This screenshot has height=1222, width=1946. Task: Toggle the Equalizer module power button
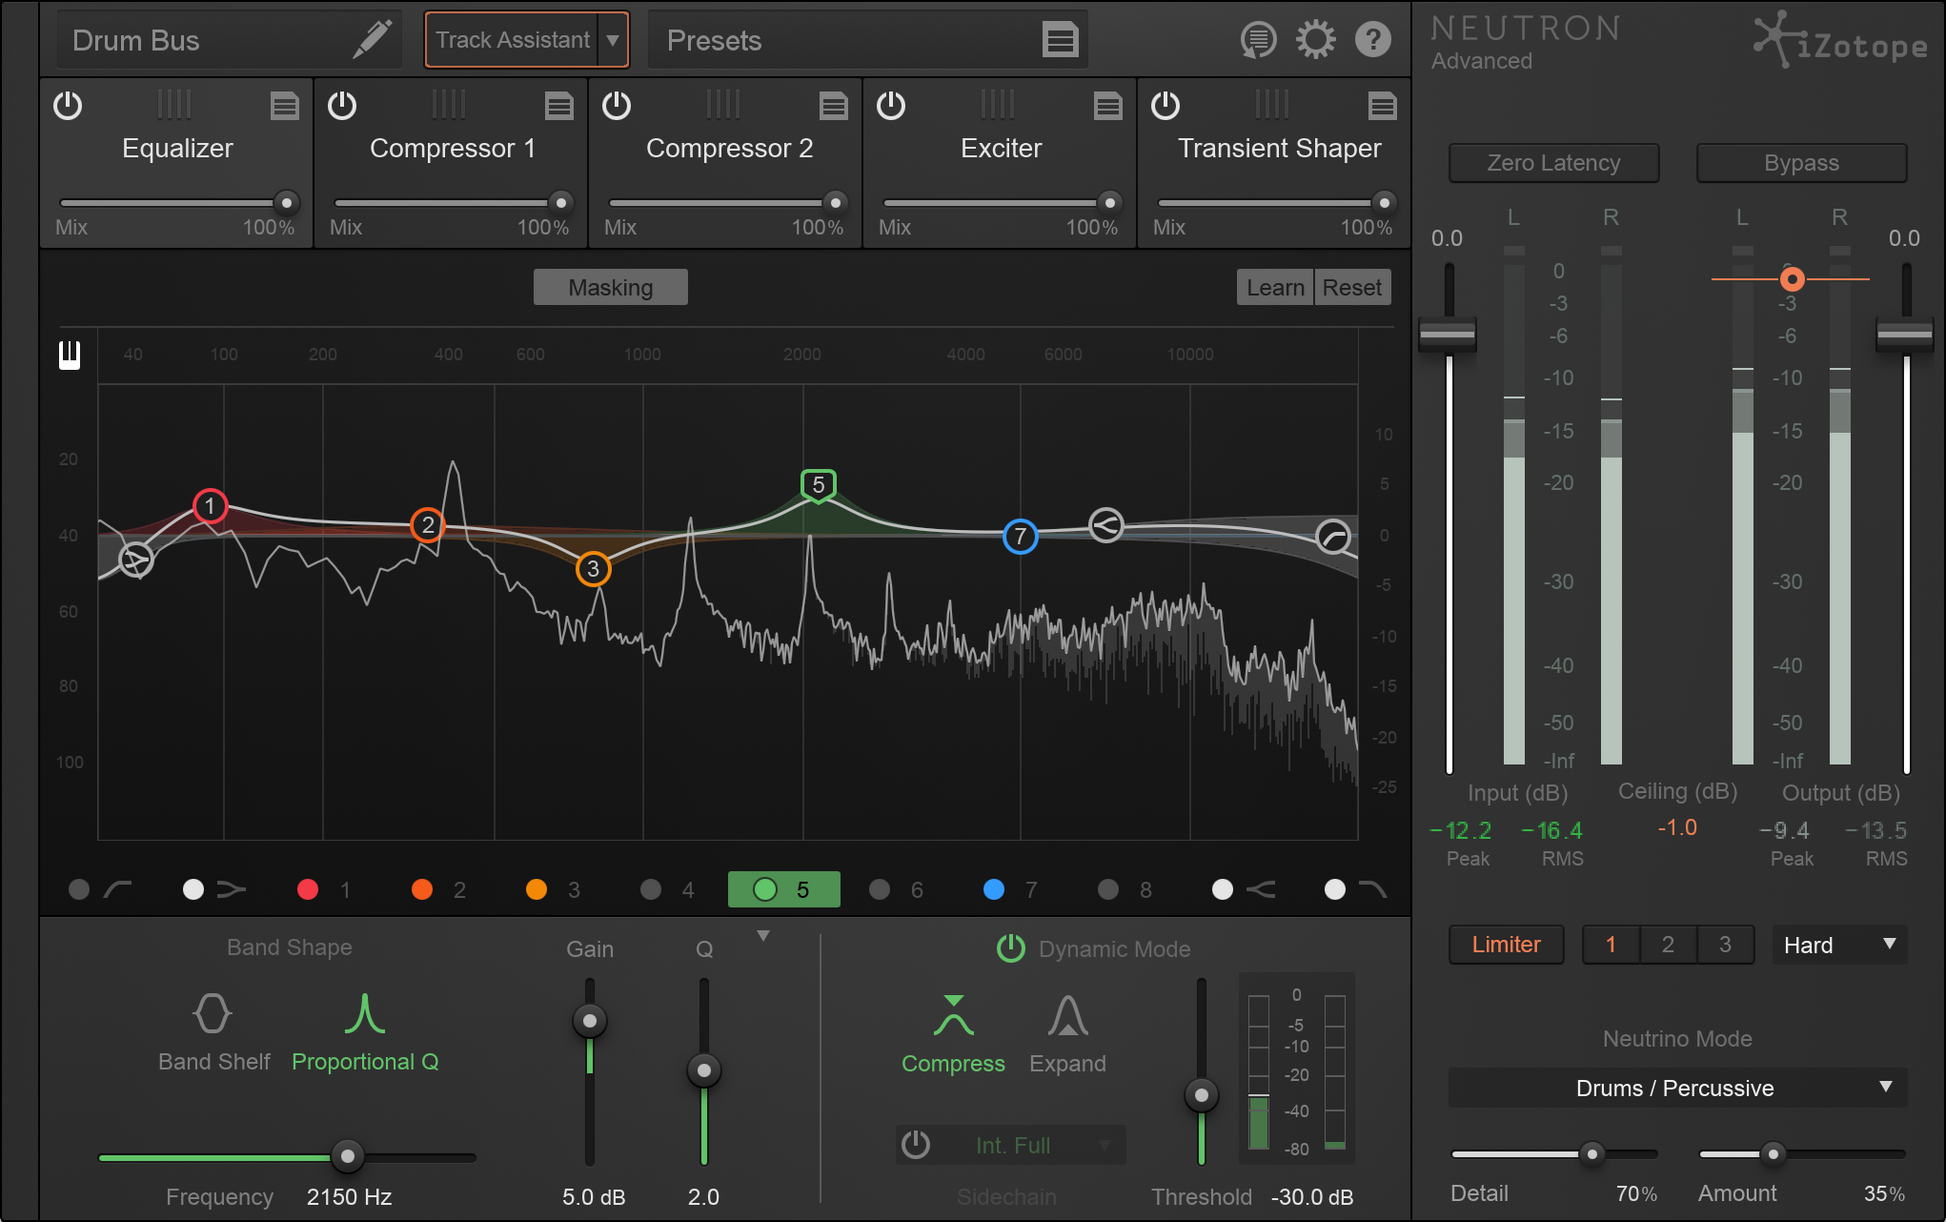click(x=68, y=105)
